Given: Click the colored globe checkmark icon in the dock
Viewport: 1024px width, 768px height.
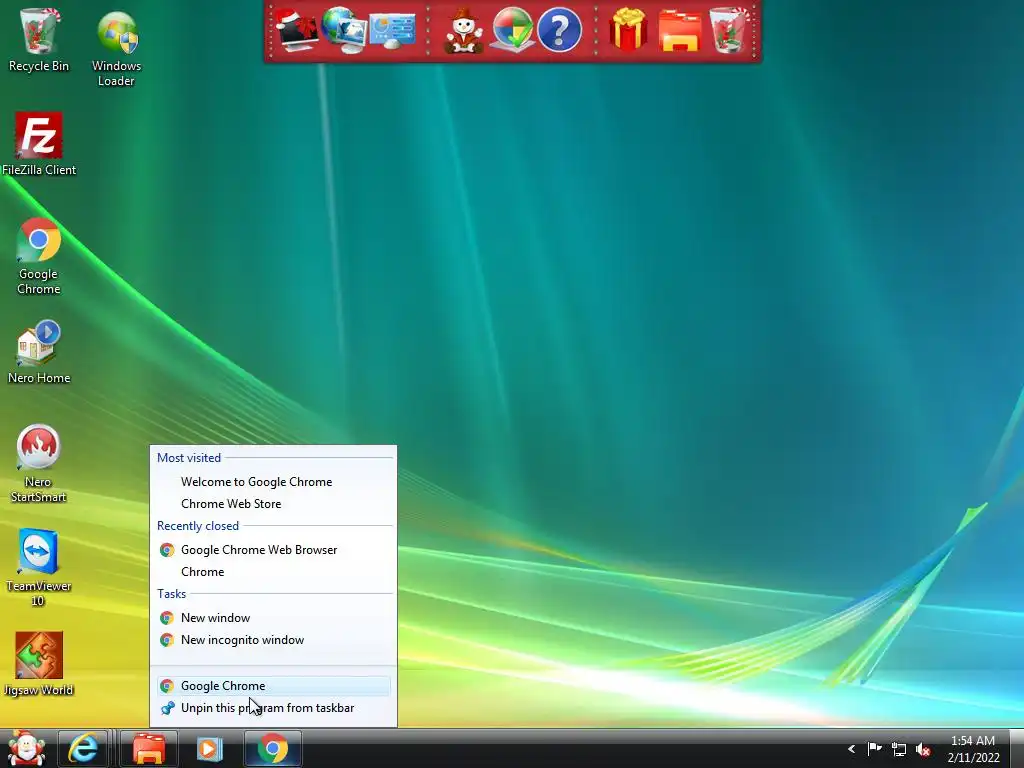Looking at the screenshot, I should click(513, 29).
